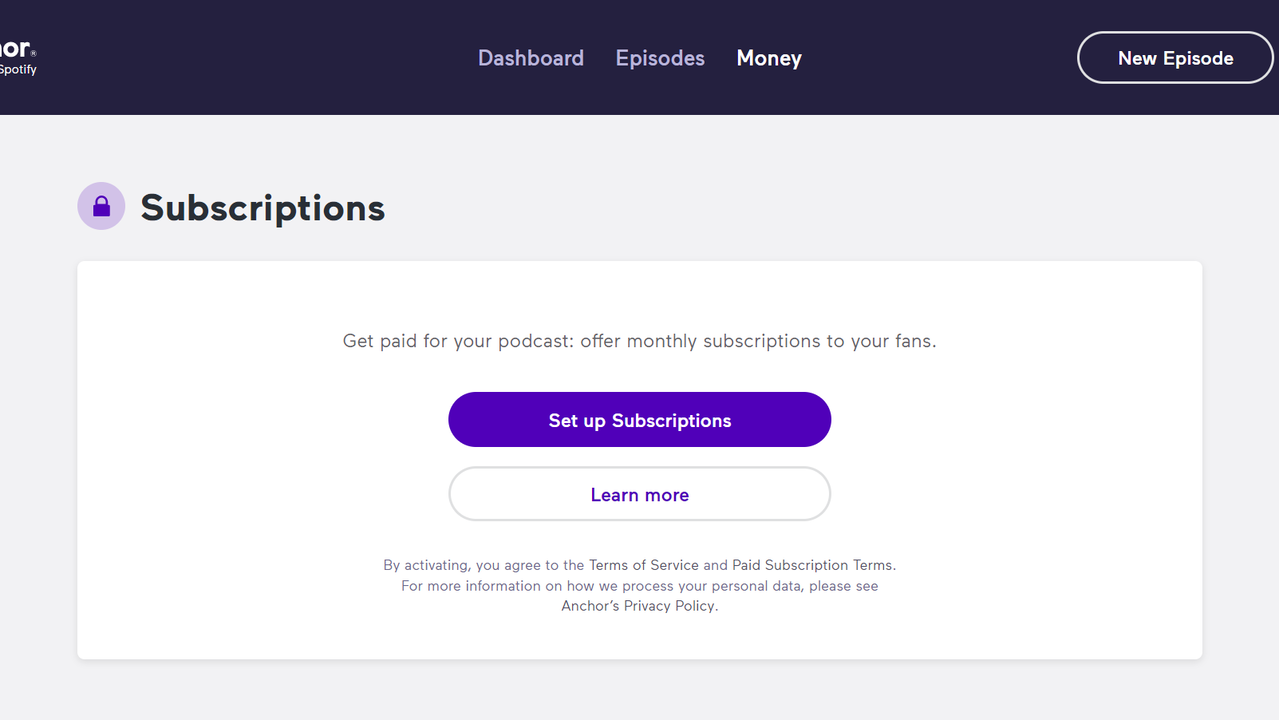1279x720 pixels.
Task: Follow the Anchor's Privacy Policy link
Action: 638,605
